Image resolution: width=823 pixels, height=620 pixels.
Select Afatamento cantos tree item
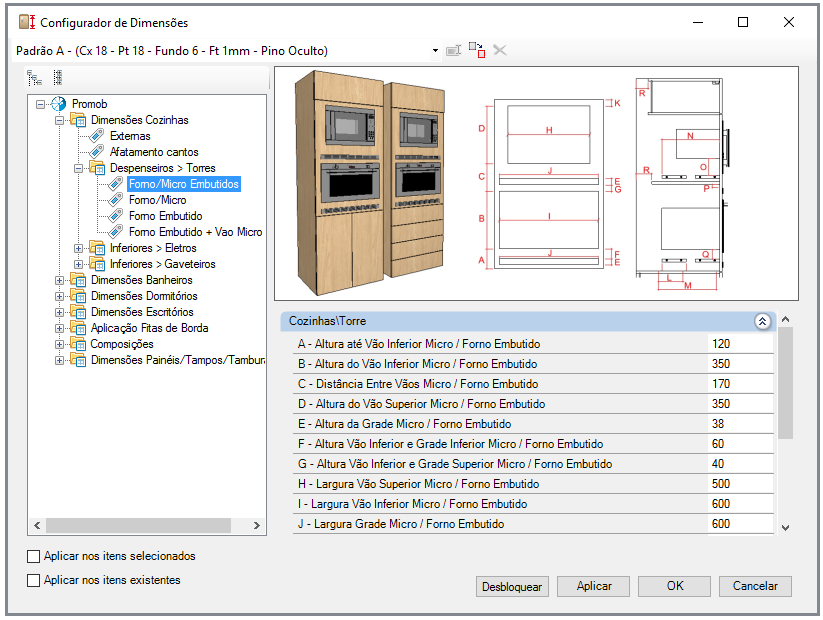pyautogui.click(x=154, y=152)
